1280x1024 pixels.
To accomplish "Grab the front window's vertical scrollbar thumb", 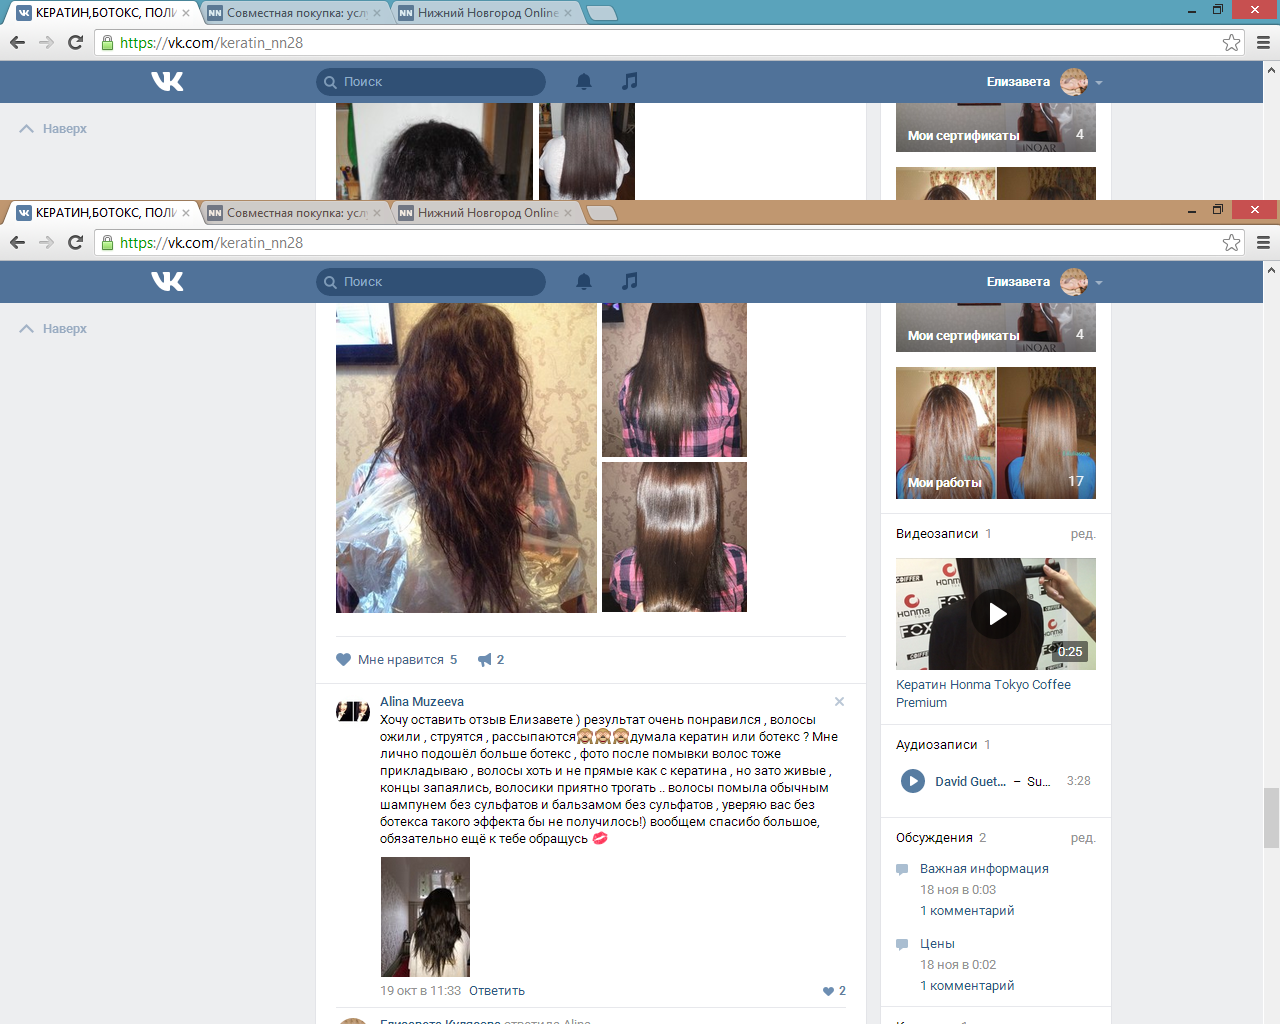I will click(x=1271, y=818).
